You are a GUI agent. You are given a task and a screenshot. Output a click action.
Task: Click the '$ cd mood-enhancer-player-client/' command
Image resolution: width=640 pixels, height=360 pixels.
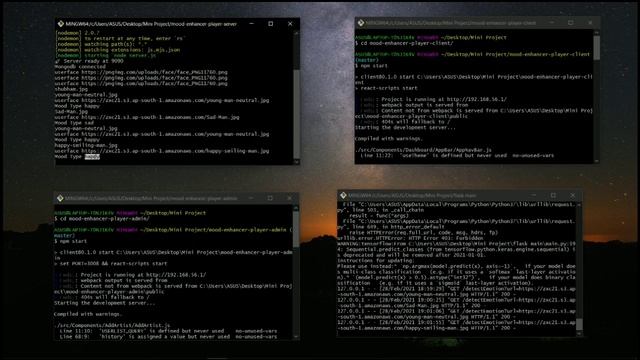click(404, 43)
